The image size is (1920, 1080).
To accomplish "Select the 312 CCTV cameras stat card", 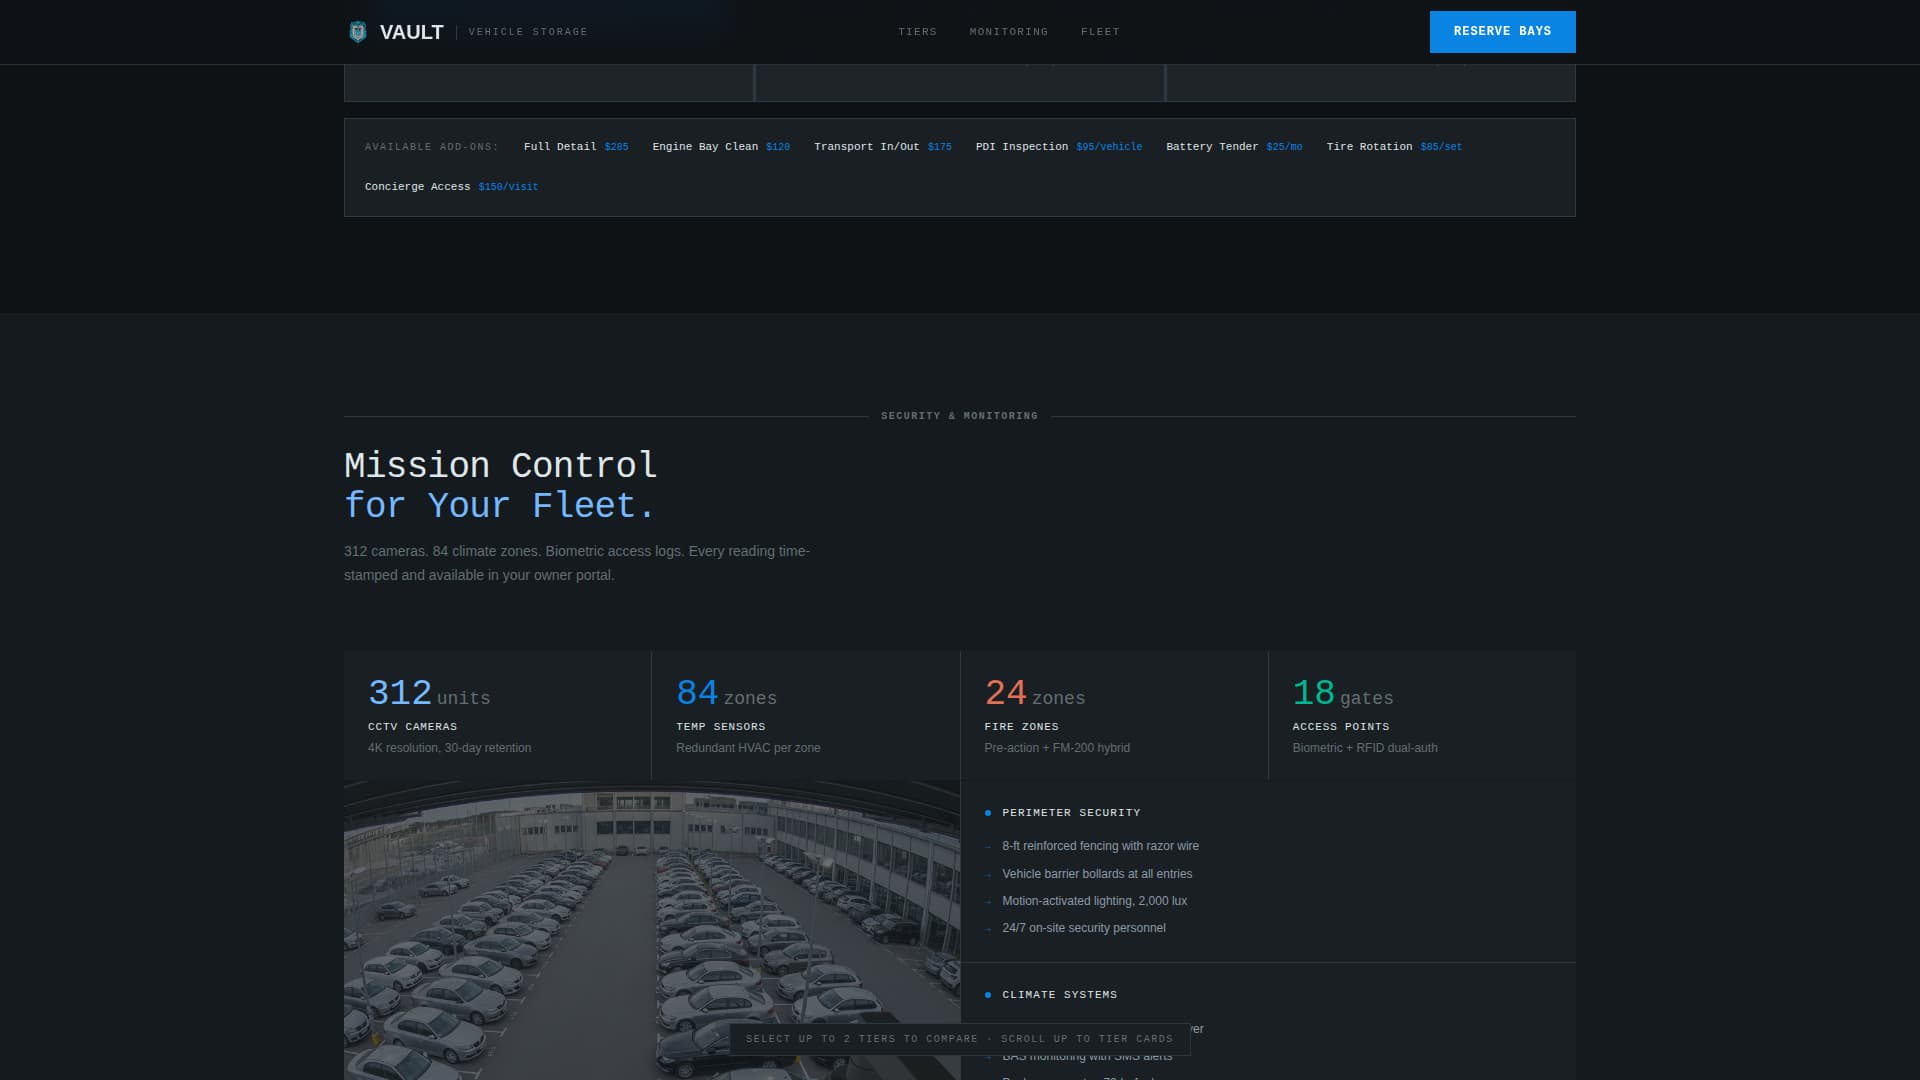I will click(x=495, y=714).
